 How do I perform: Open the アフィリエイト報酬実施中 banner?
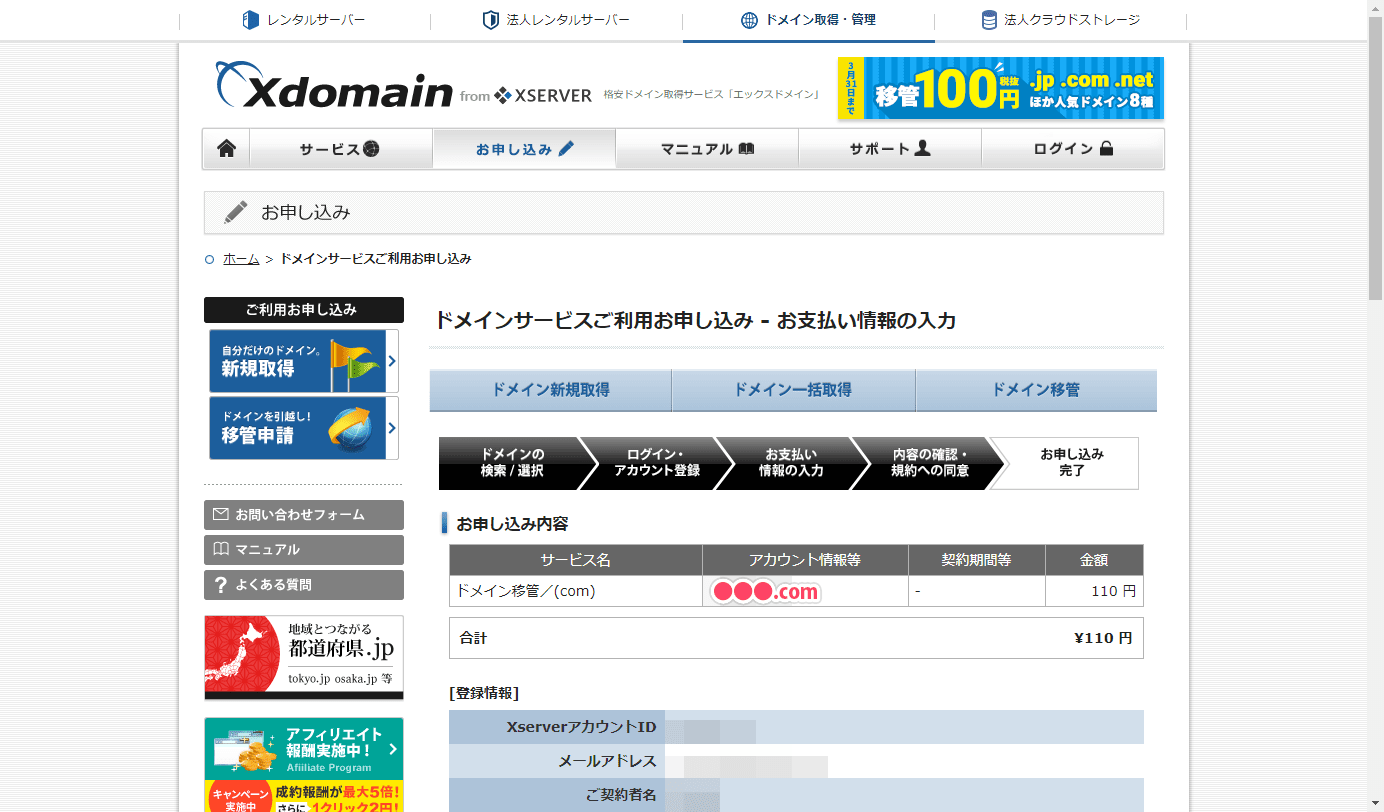coord(304,764)
